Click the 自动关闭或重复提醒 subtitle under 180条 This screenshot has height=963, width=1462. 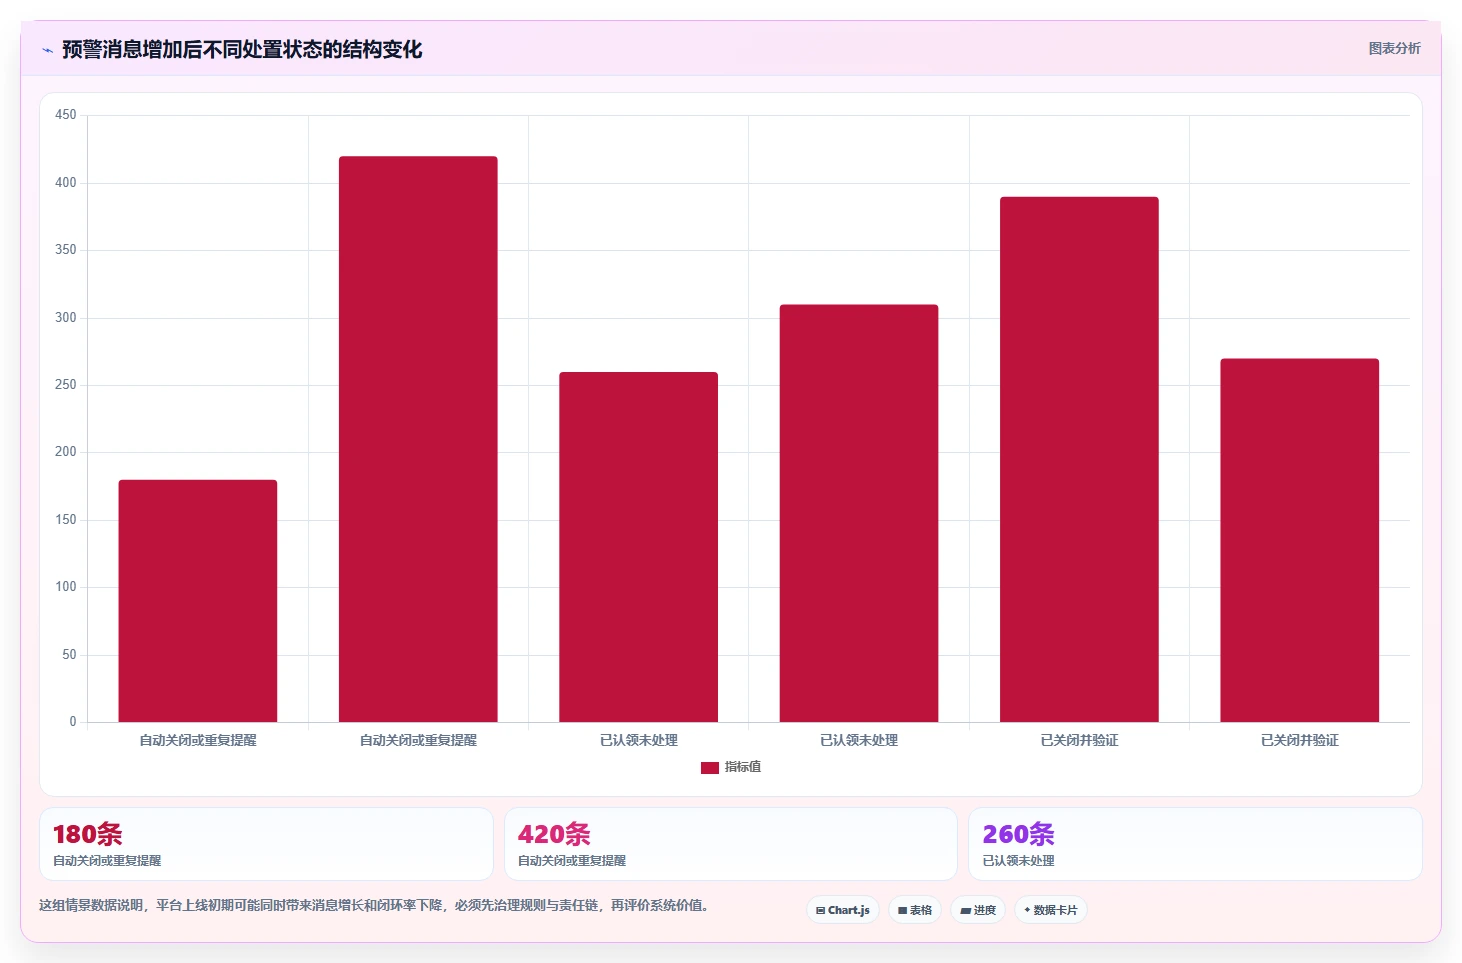(x=107, y=861)
